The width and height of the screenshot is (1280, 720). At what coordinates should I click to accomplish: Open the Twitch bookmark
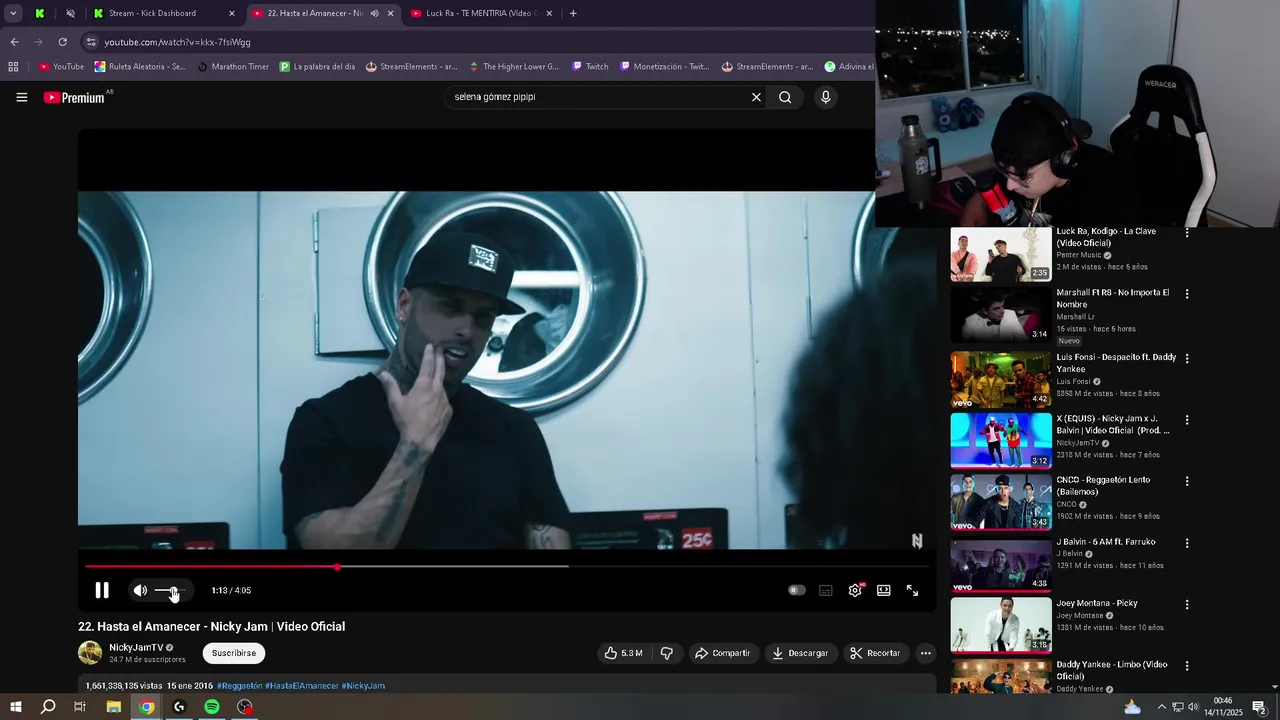[x=590, y=67]
